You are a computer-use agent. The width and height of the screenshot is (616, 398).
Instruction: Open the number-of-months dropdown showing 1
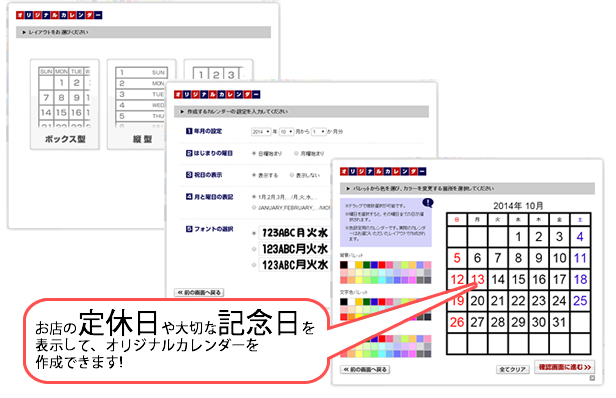coord(319,132)
